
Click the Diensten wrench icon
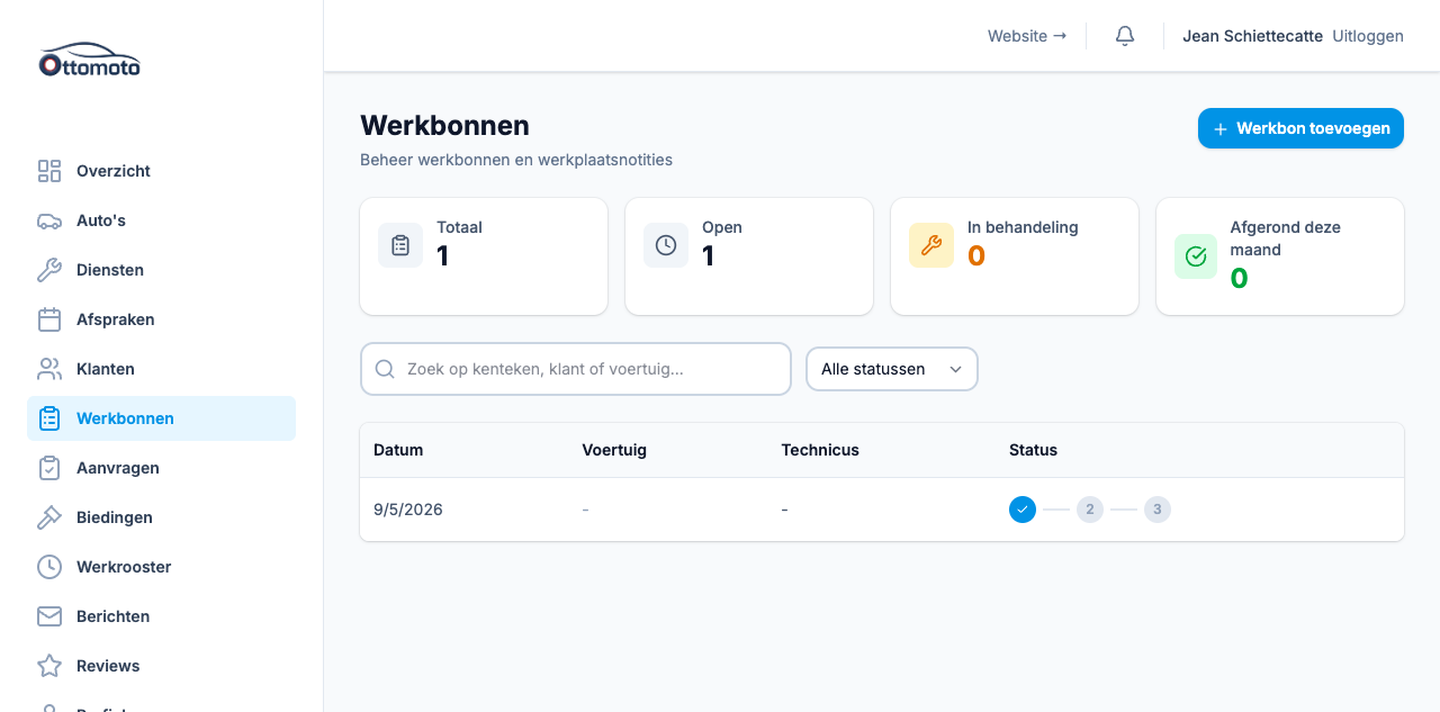click(x=49, y=270)
